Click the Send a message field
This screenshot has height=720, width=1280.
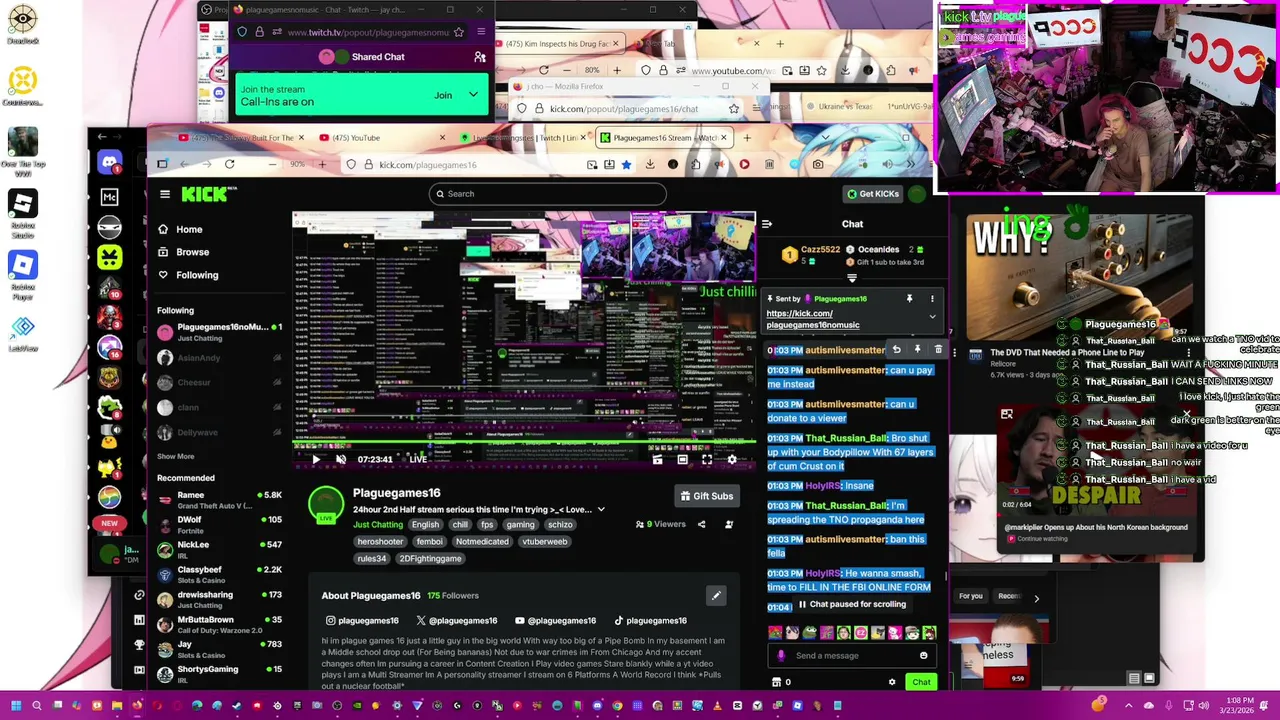851,656
